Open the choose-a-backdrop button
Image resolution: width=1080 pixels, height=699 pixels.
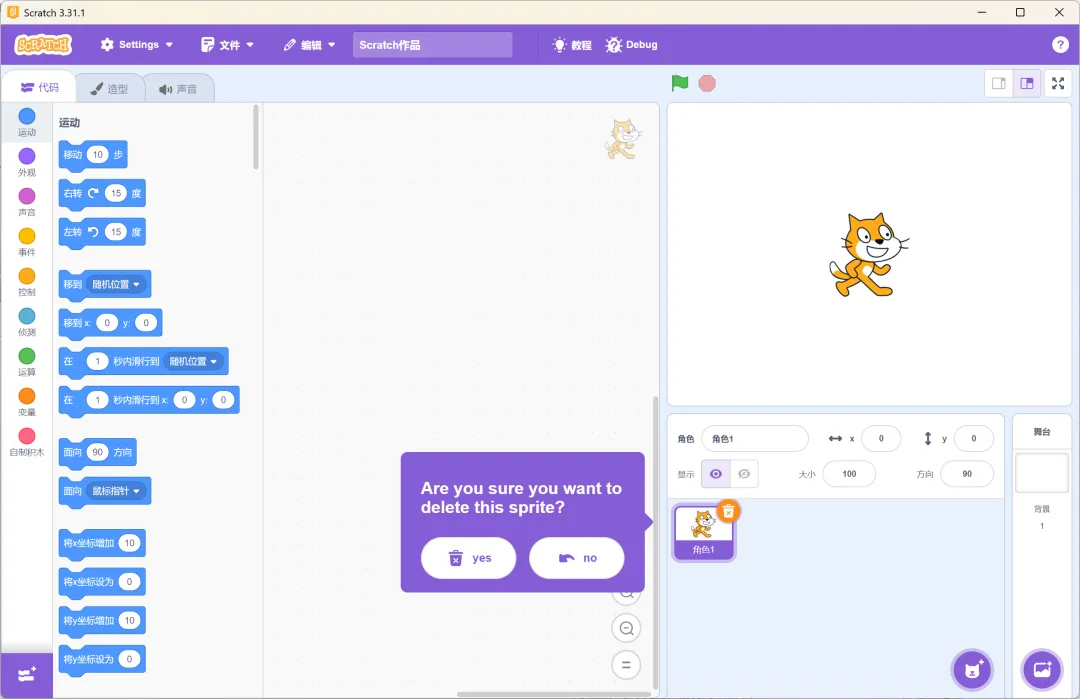(x=1042, y=669)
